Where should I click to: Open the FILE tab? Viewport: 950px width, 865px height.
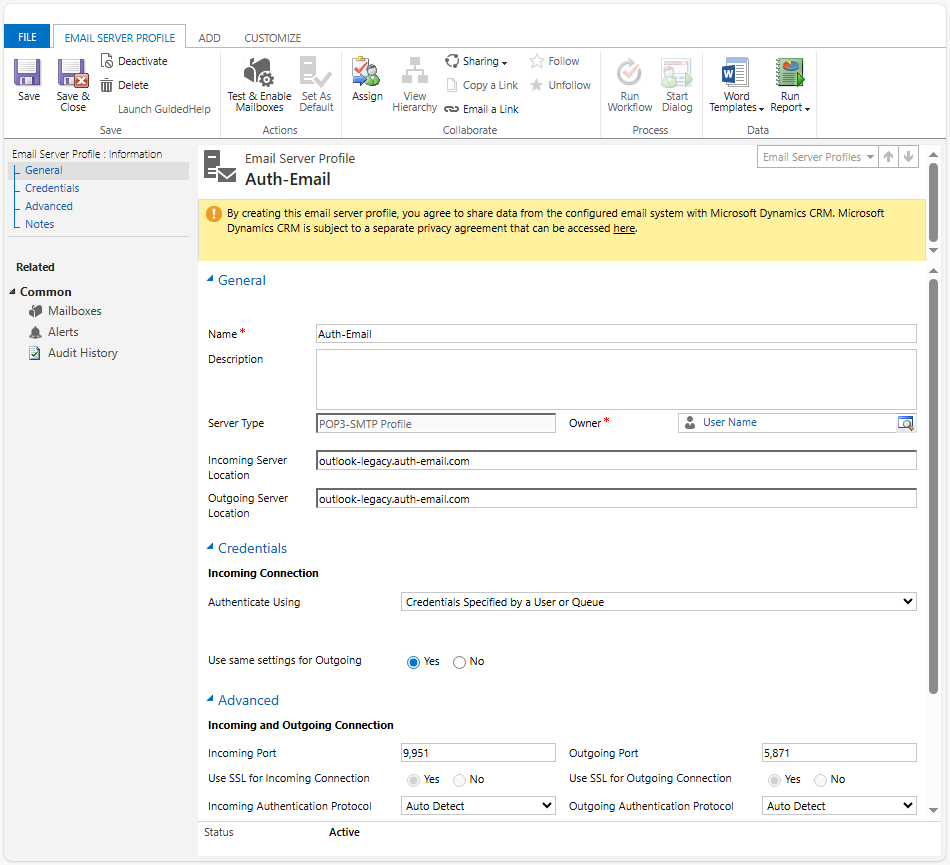(x=26, y=35)
